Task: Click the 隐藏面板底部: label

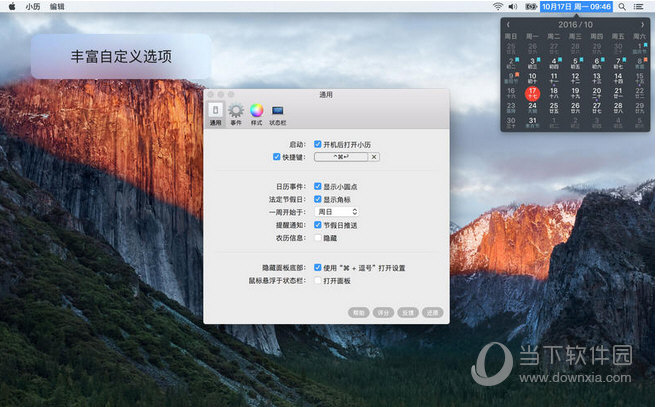Action: click(284, 268)
